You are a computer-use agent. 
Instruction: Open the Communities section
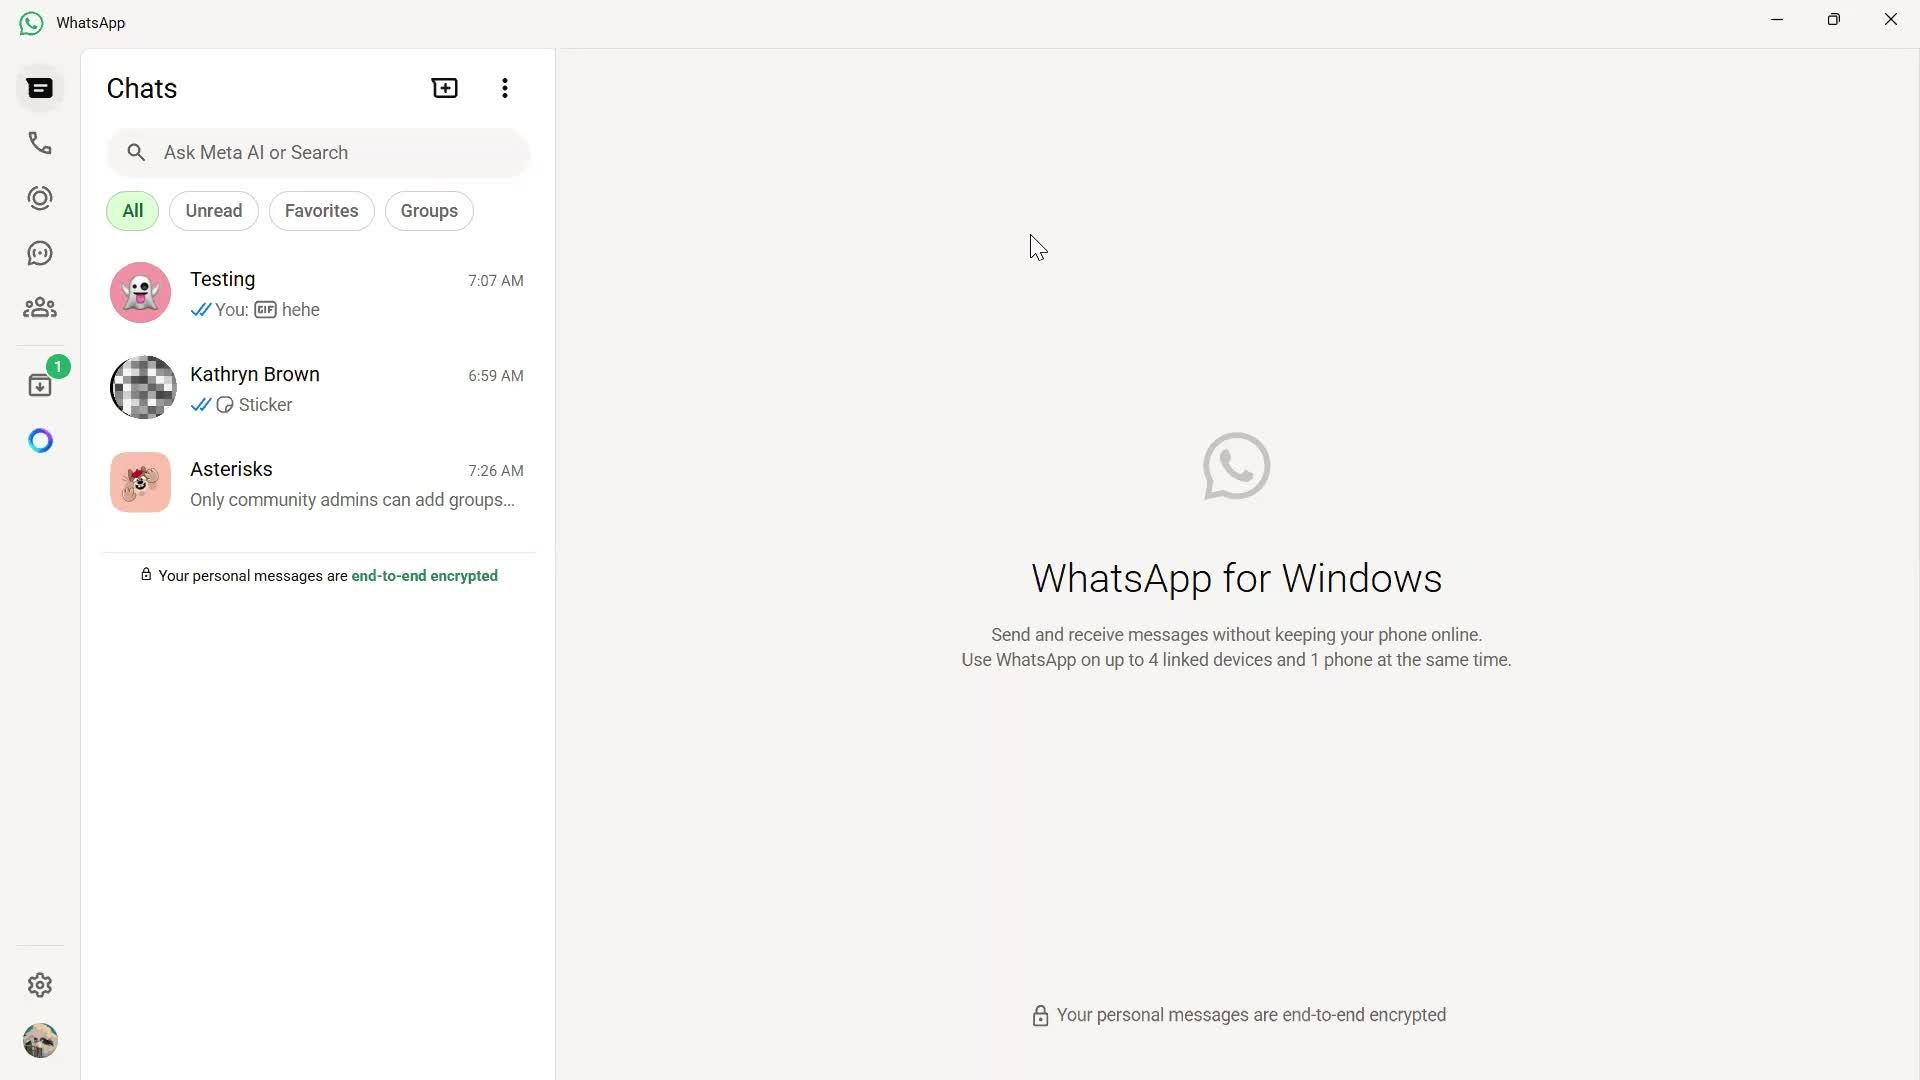[x=39, y=307]
